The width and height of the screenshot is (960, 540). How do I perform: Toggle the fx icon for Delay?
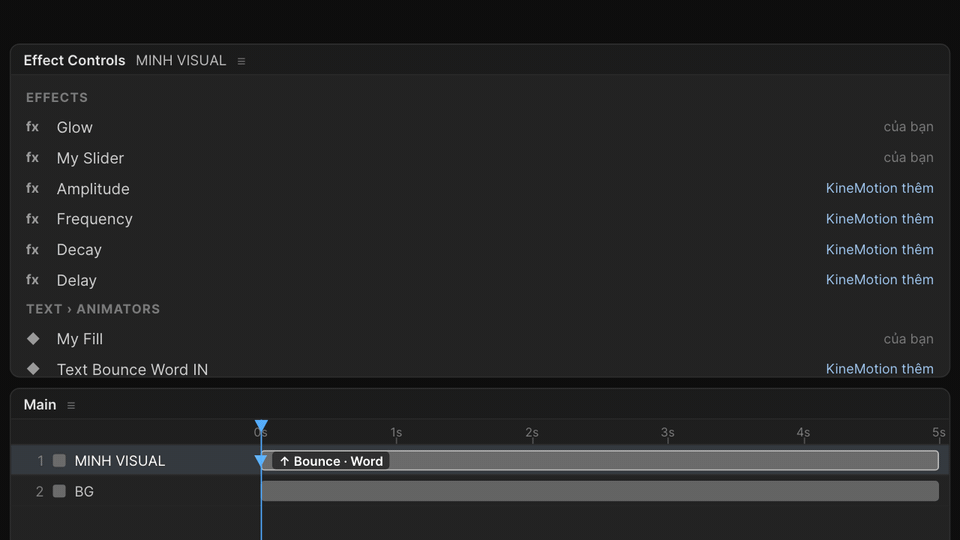pyautogui.click(x=32, y=280)
